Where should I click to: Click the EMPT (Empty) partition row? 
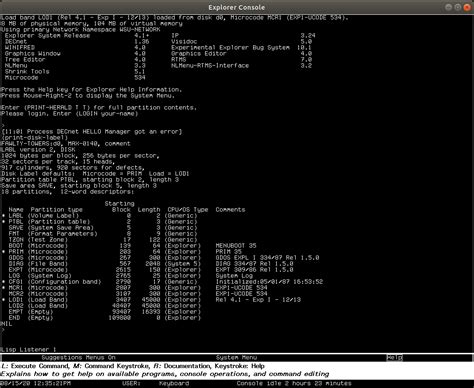[105, 312]
